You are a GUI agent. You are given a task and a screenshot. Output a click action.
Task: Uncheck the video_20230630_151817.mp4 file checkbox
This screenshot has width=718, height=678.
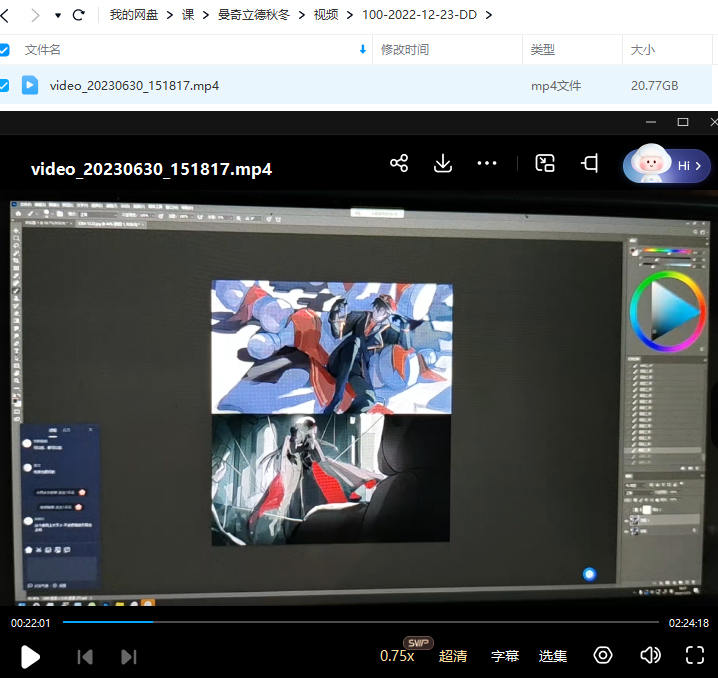(x=4, y=86)
